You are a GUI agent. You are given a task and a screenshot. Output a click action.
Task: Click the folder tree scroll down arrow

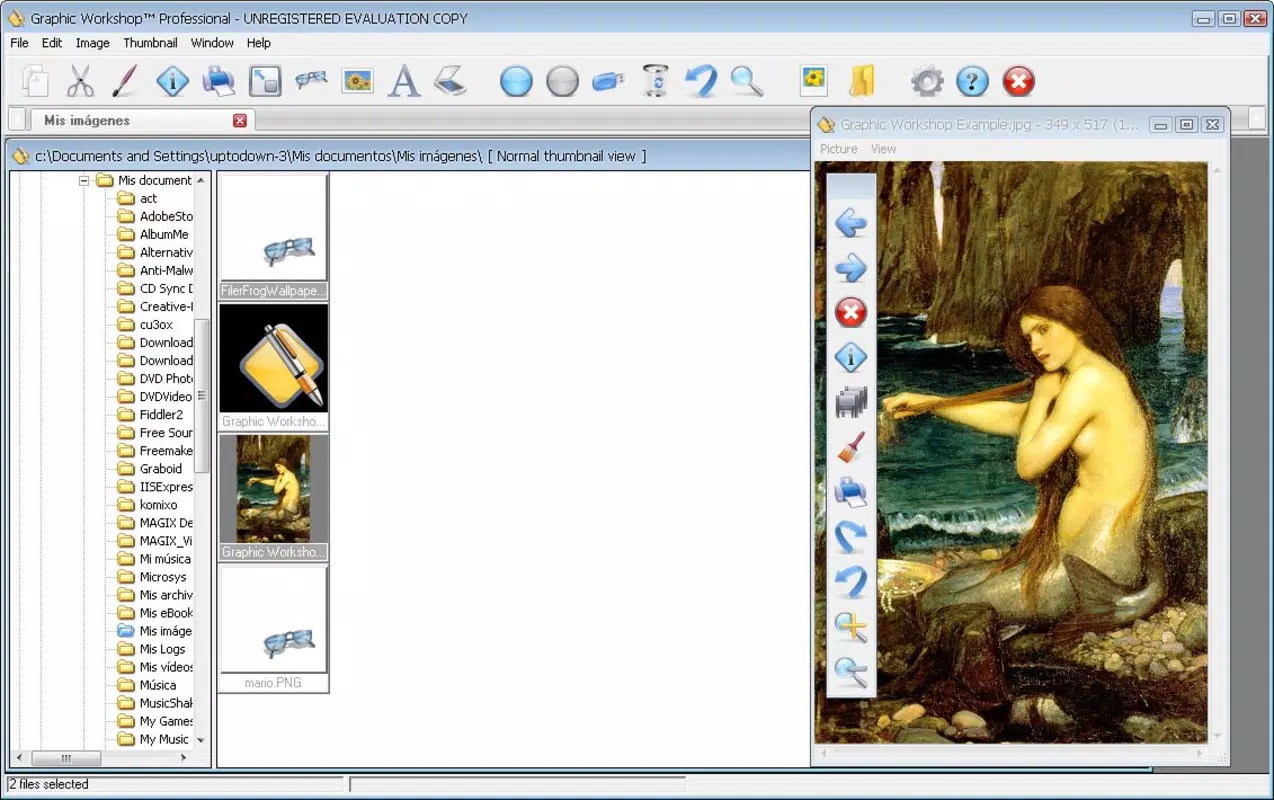tap(201, 740)
